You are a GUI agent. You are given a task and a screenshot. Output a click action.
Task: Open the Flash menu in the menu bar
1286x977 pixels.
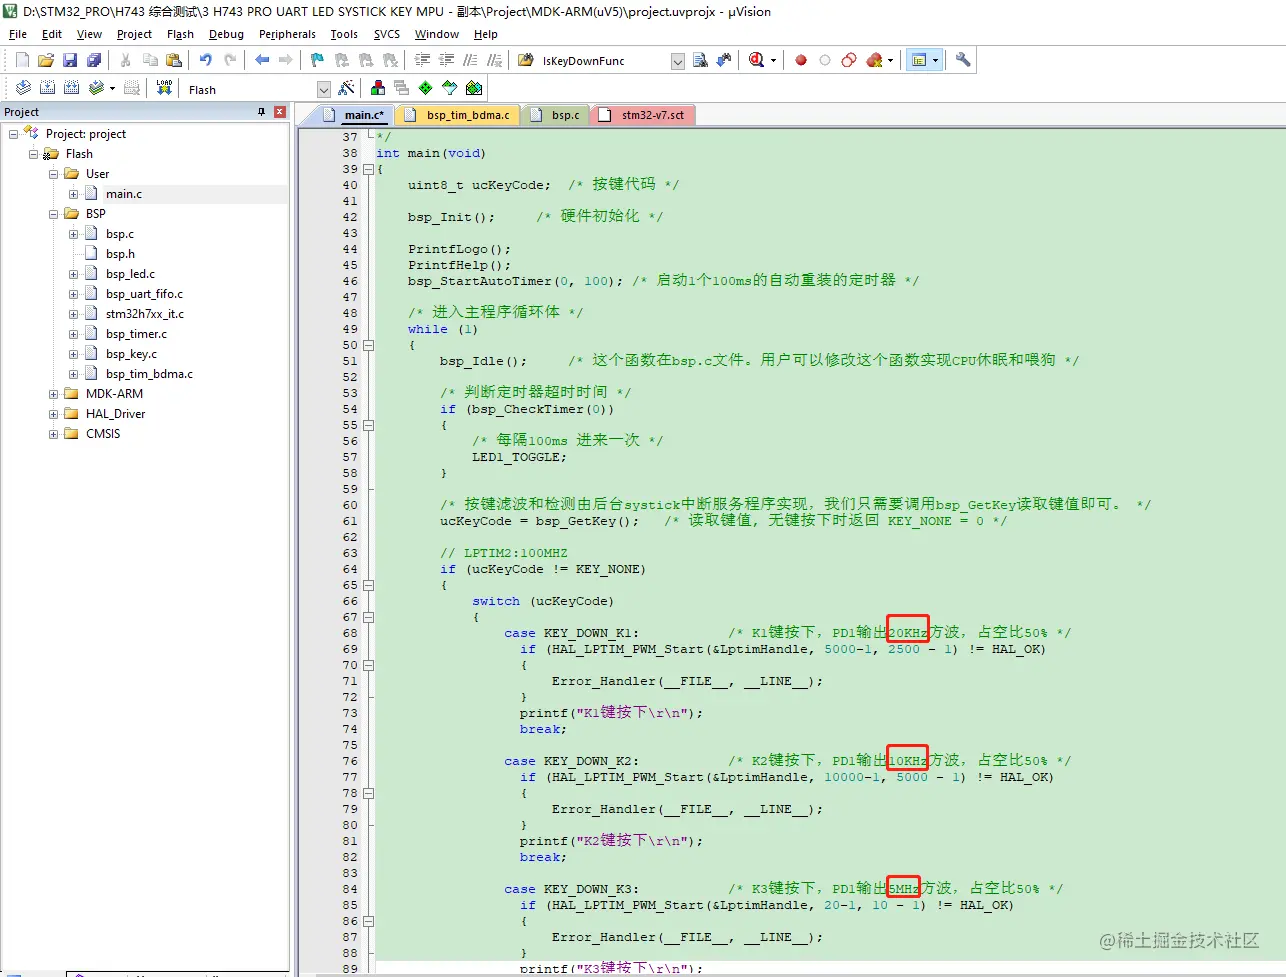point(180,34)
